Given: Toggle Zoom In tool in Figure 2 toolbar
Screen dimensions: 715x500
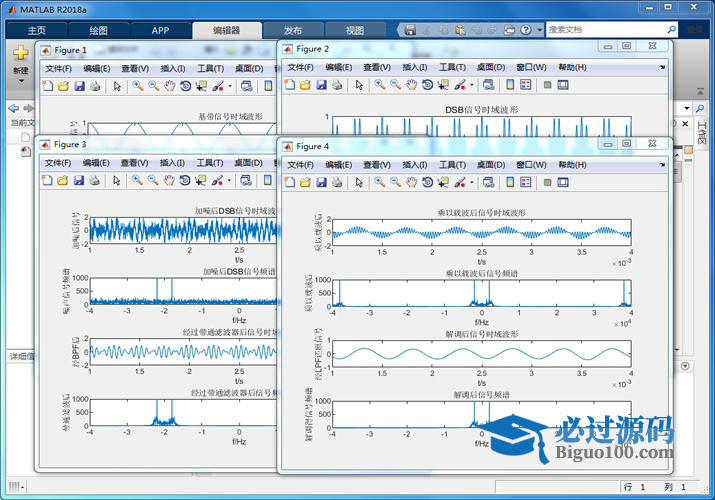Looking at the screenshot, I should [379, 85].
